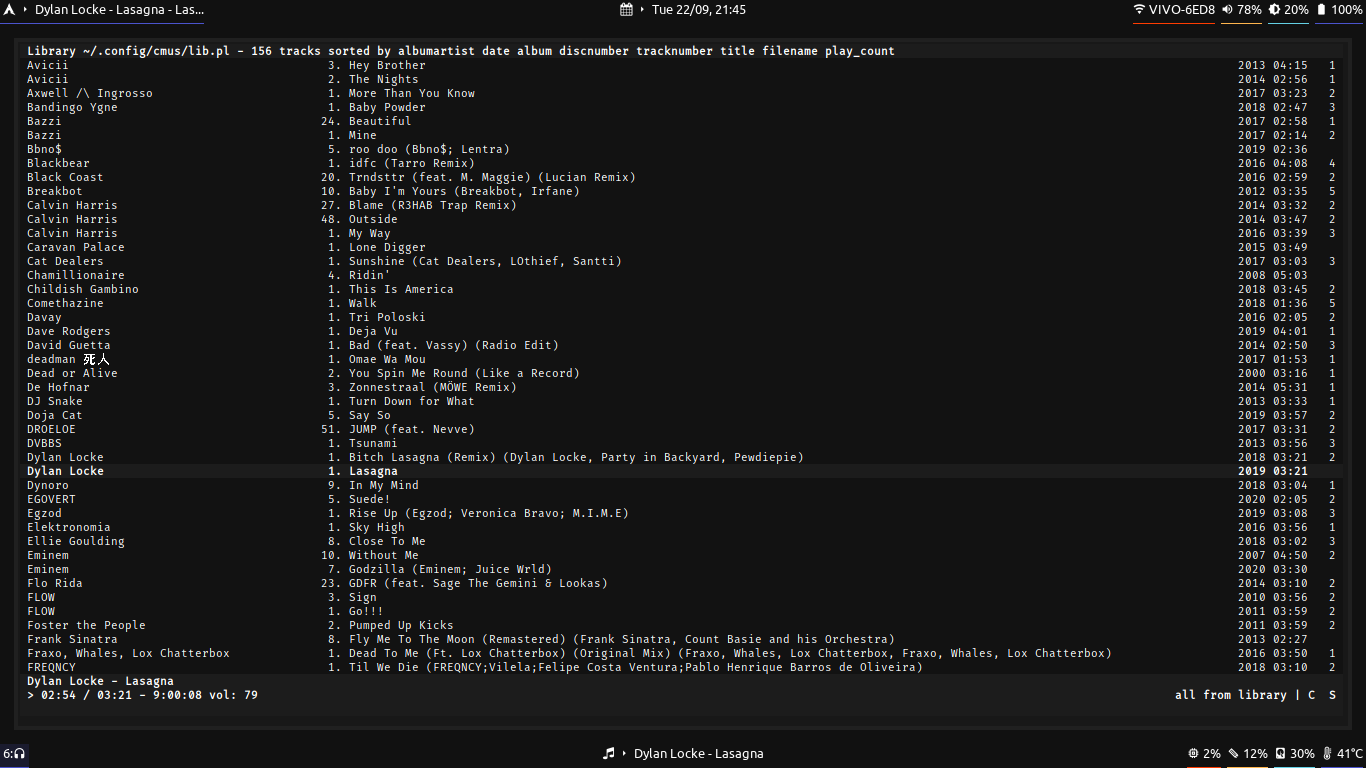Select the Black Coast 'Trndsttr' track

683,177
